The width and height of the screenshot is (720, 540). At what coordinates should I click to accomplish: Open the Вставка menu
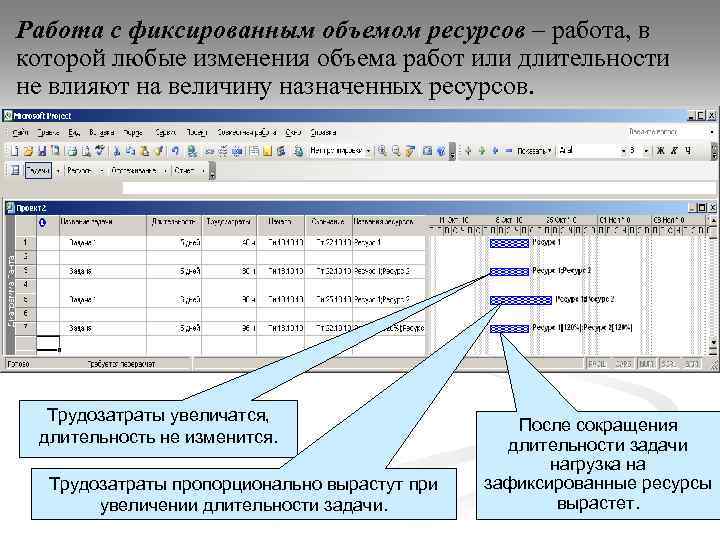[x=102, y=133]
